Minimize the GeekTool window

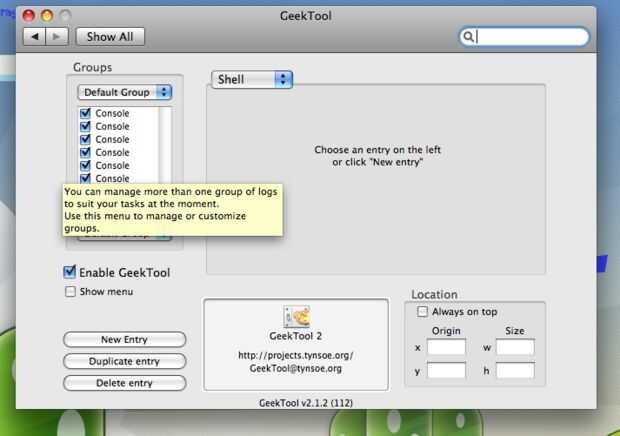(x=47, y=15)
